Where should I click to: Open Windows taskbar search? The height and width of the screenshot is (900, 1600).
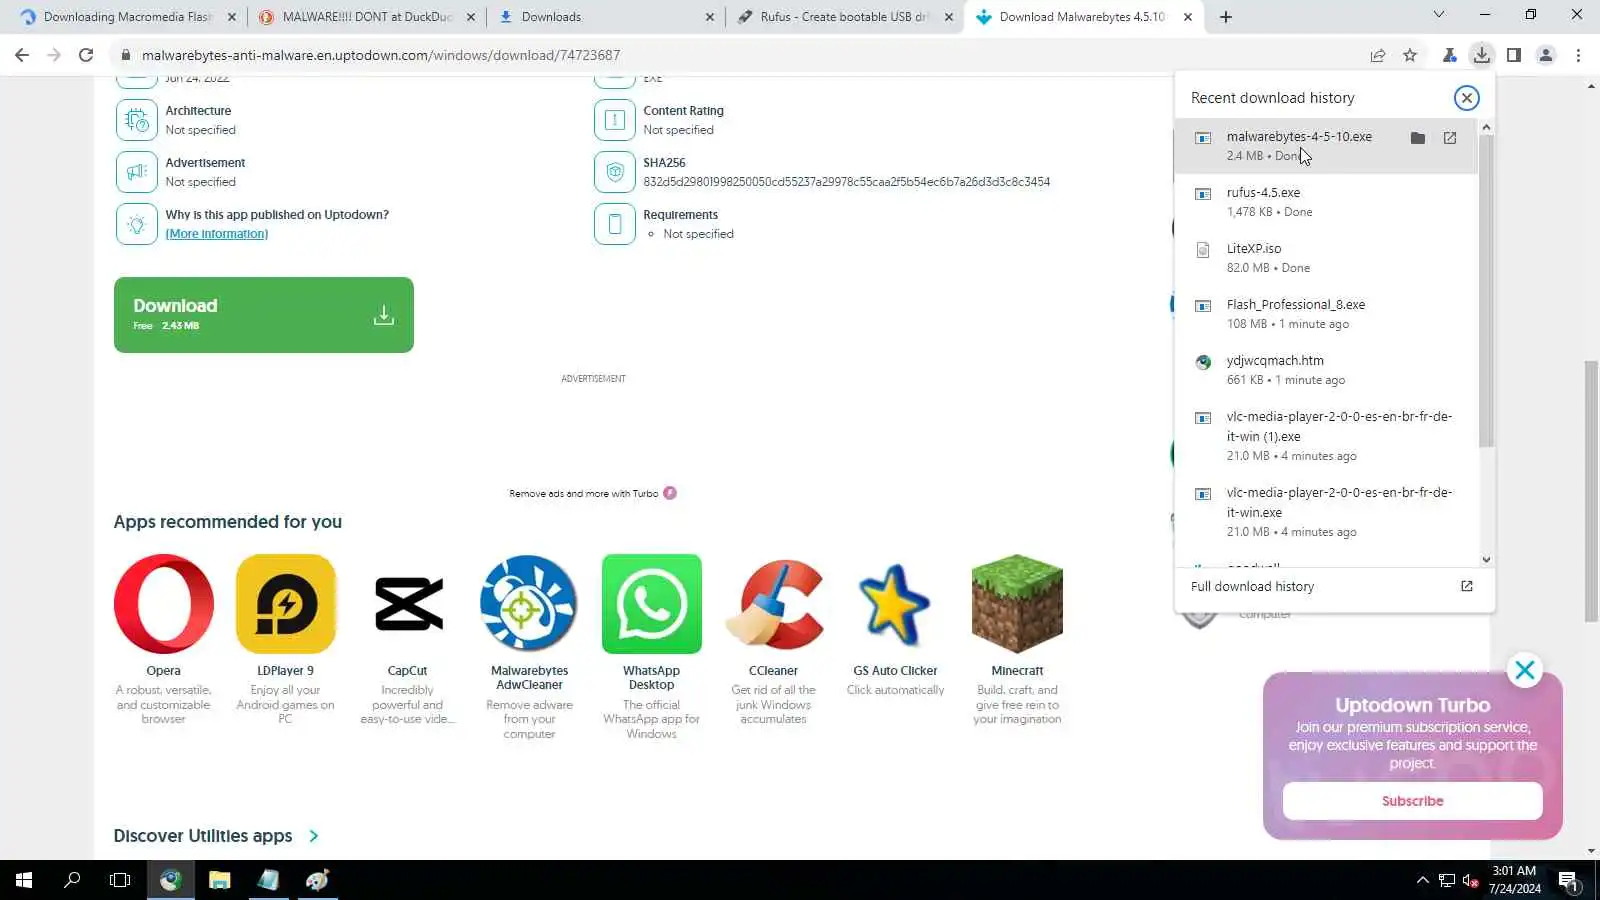point(72,880)
